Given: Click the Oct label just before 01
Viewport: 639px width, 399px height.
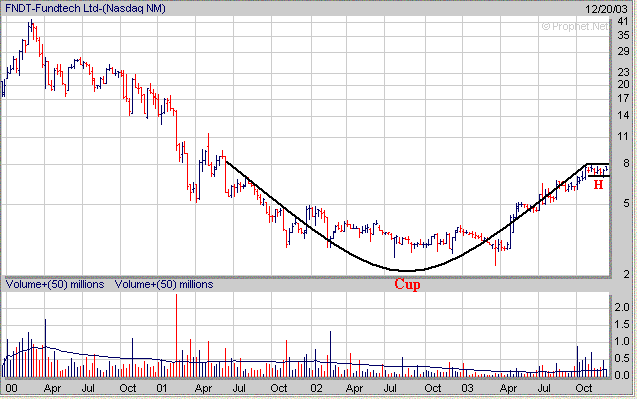Looking at the screenshot, I should (x=128, y=388).
